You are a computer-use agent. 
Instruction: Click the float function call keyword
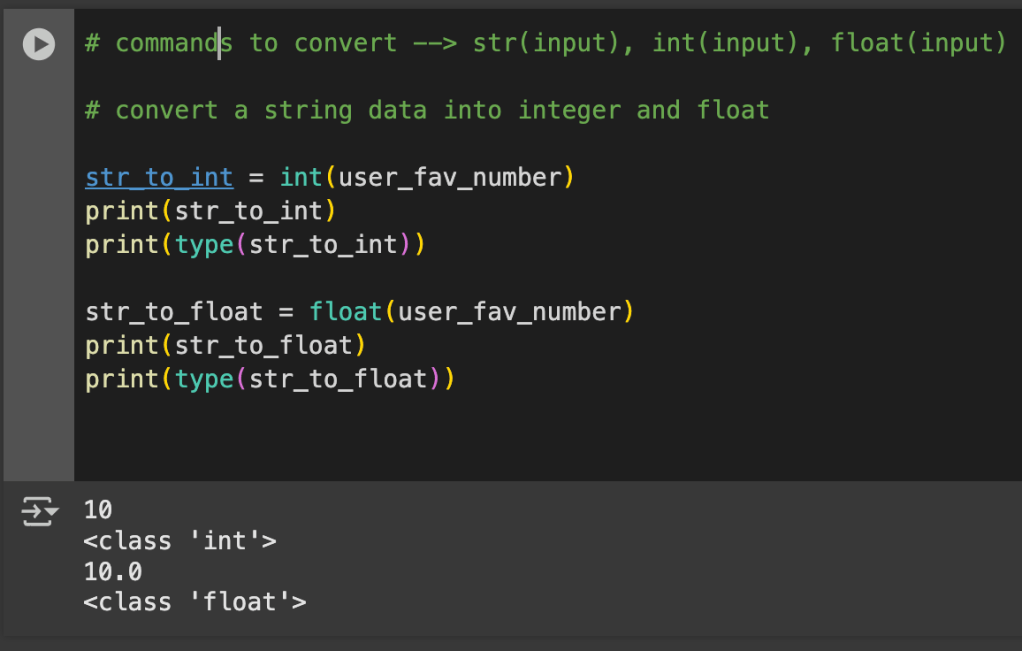point(345,312)
